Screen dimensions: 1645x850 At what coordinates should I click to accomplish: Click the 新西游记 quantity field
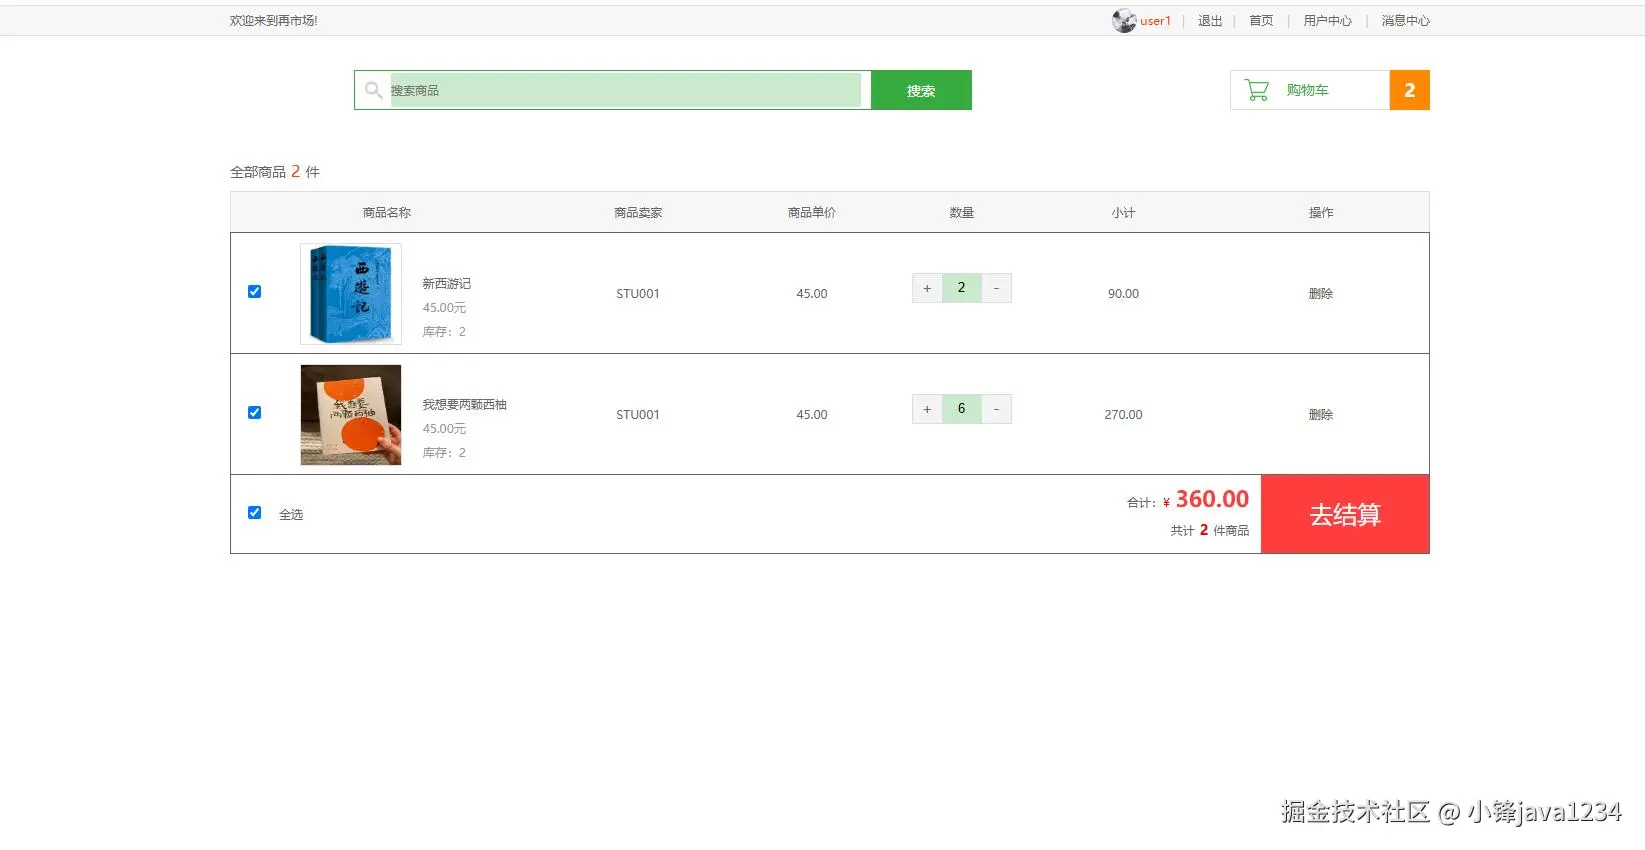(x=961, y=288)
